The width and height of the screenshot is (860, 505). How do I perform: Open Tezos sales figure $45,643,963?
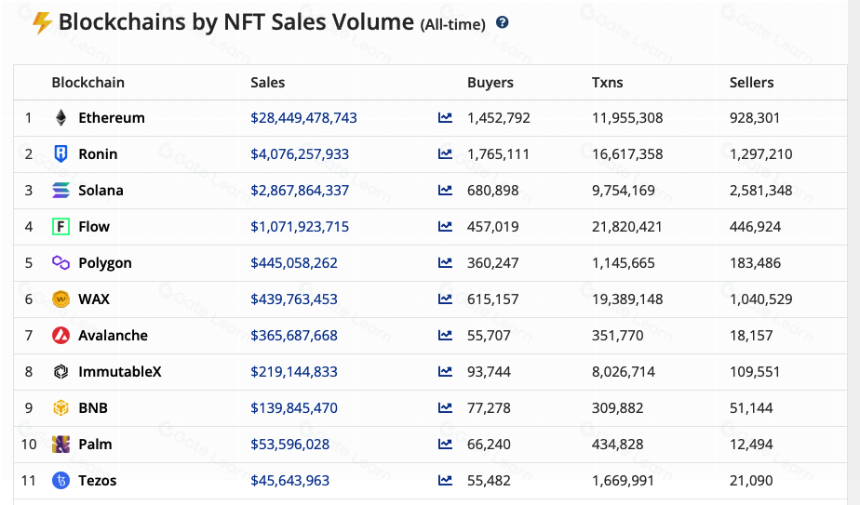click(x=290, y=480)
